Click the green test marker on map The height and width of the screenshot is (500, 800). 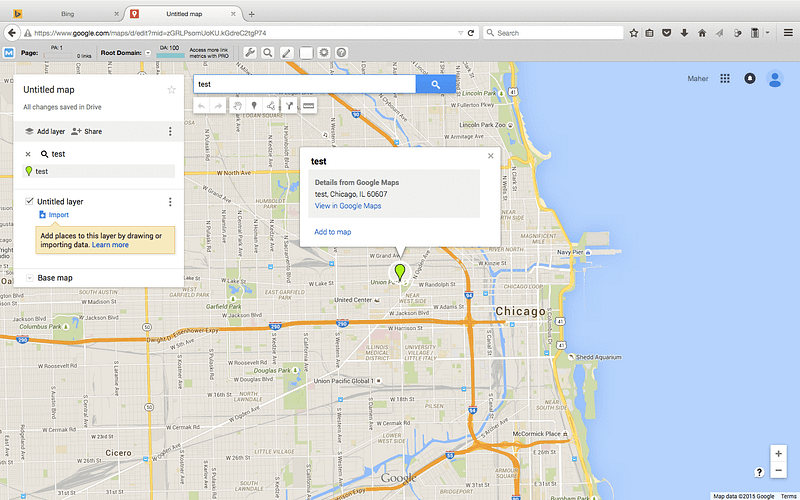pos(400,272)
